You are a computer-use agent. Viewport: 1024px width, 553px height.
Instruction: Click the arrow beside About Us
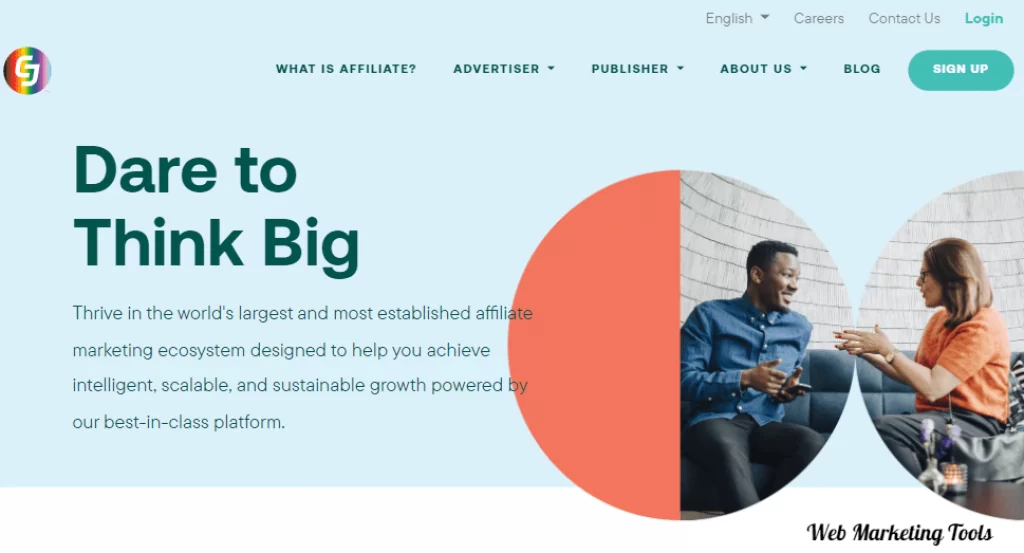click(803, 69)
